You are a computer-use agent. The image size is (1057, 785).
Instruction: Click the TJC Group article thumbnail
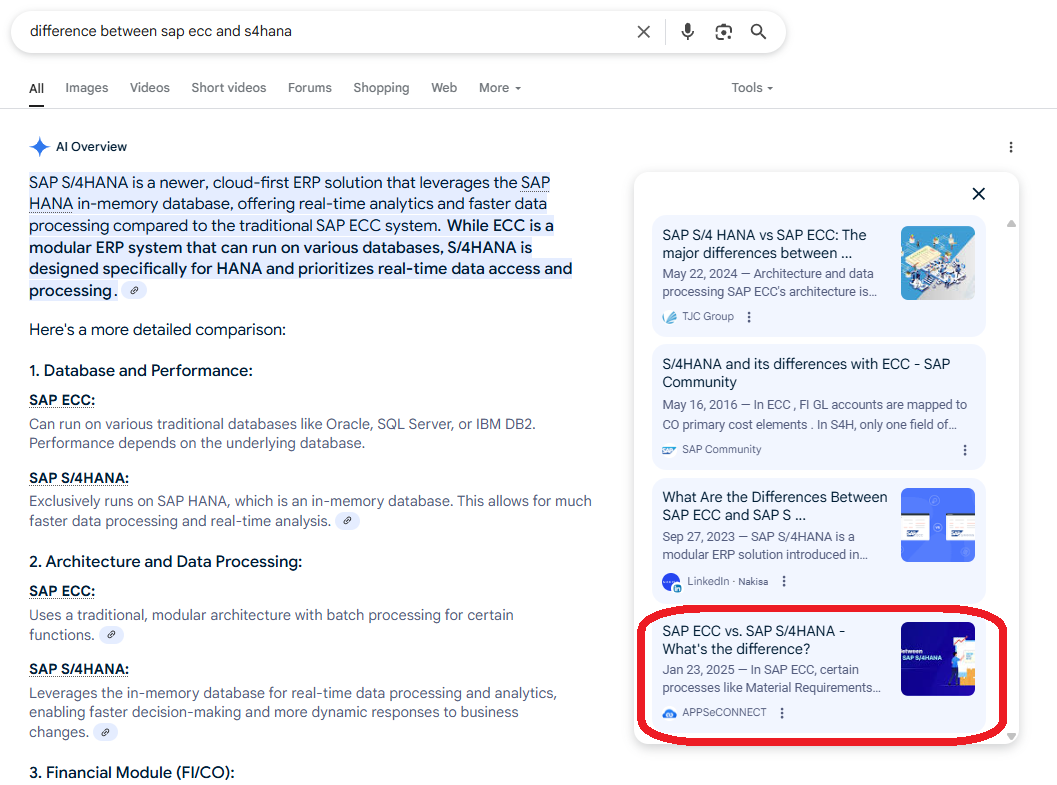click(938, 263)
